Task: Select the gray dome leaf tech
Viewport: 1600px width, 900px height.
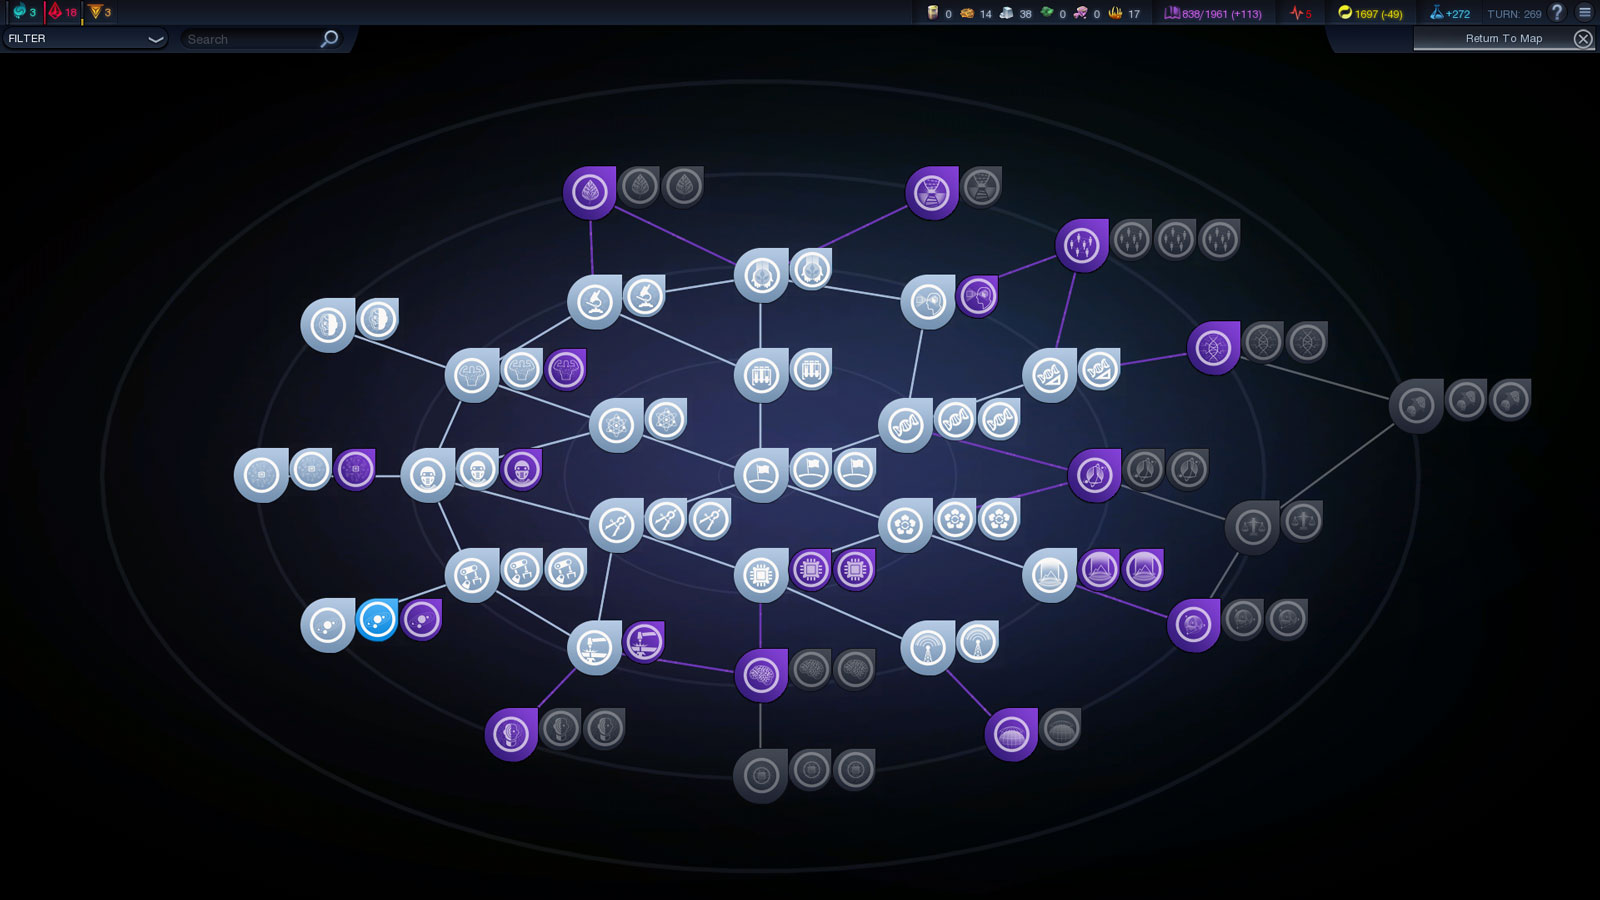Action: [1061, 729]
